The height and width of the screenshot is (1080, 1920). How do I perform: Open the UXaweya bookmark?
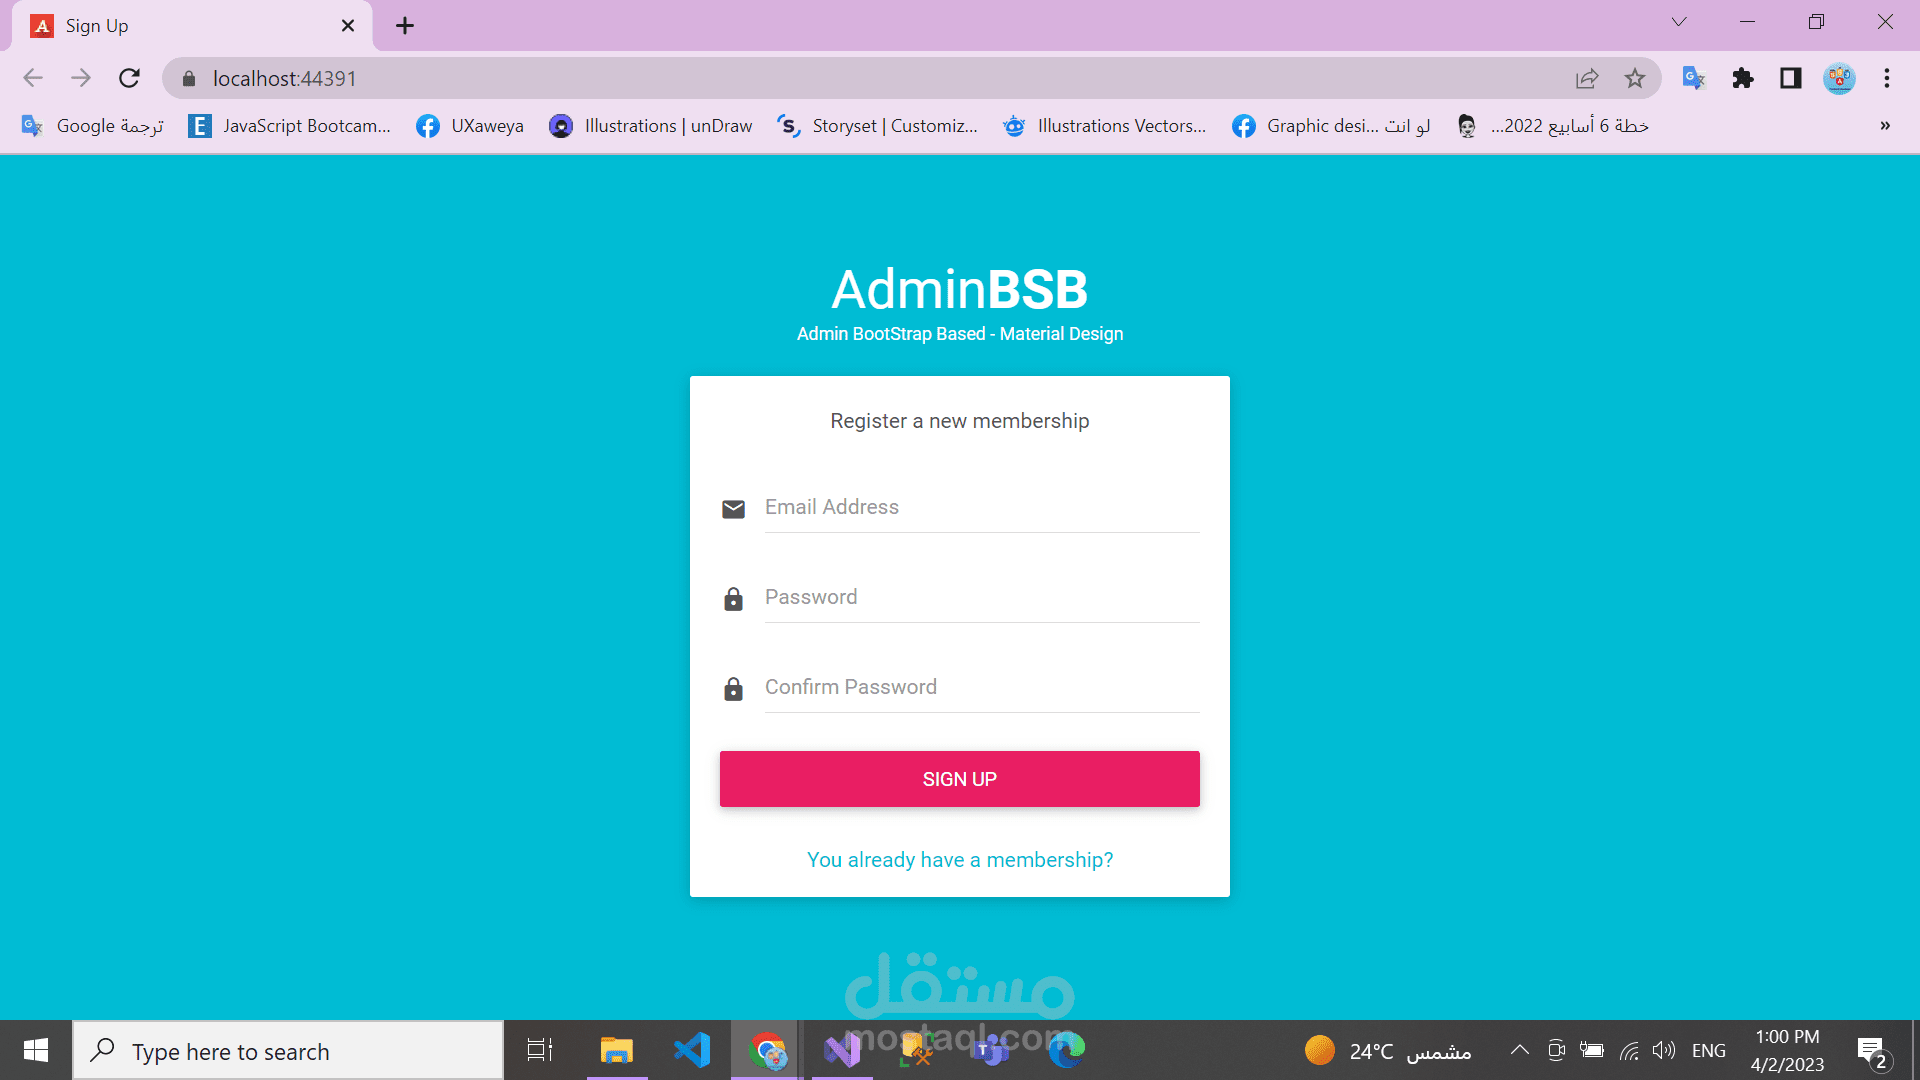pos(470,126)
